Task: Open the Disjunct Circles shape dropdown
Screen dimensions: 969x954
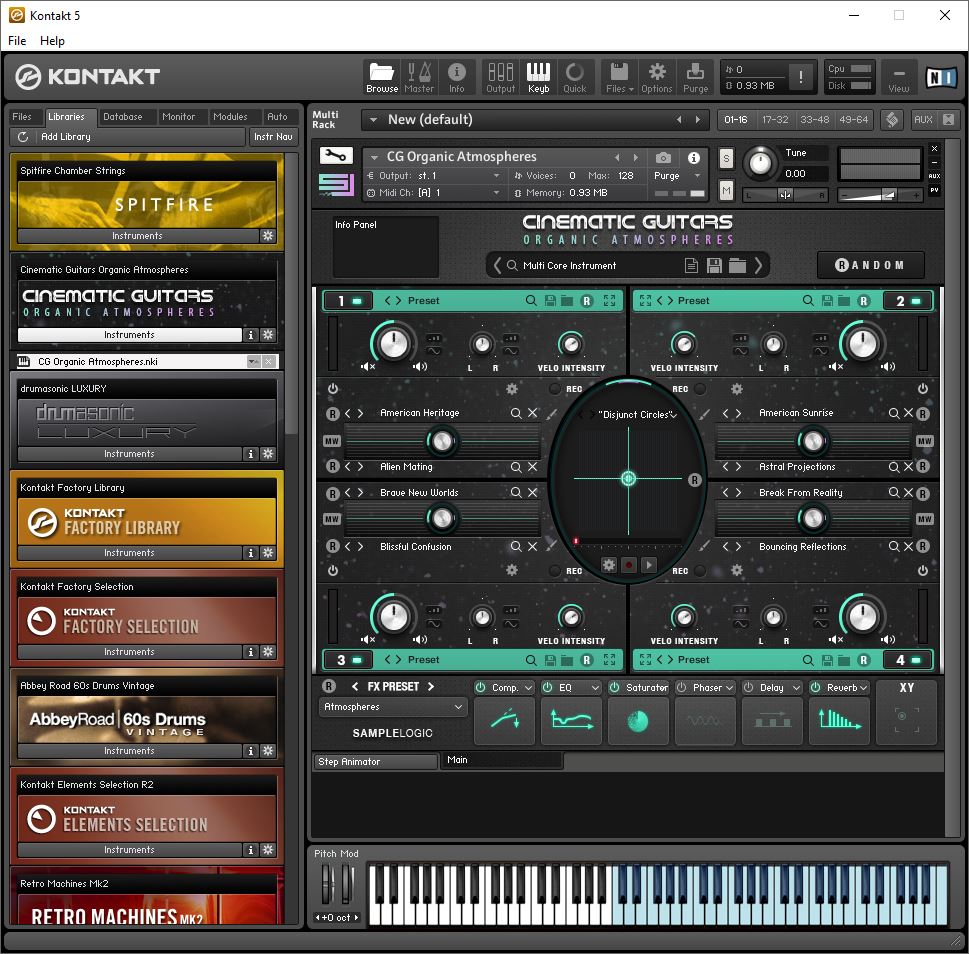Action: [674, 415]
